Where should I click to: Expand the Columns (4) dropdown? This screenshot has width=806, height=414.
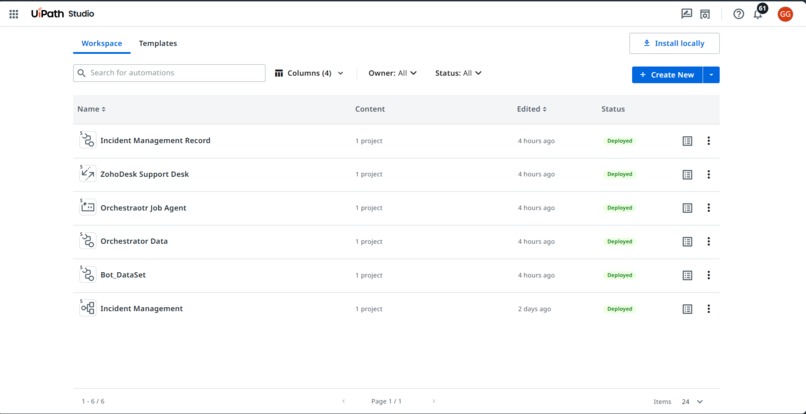(x=309, y=73)
